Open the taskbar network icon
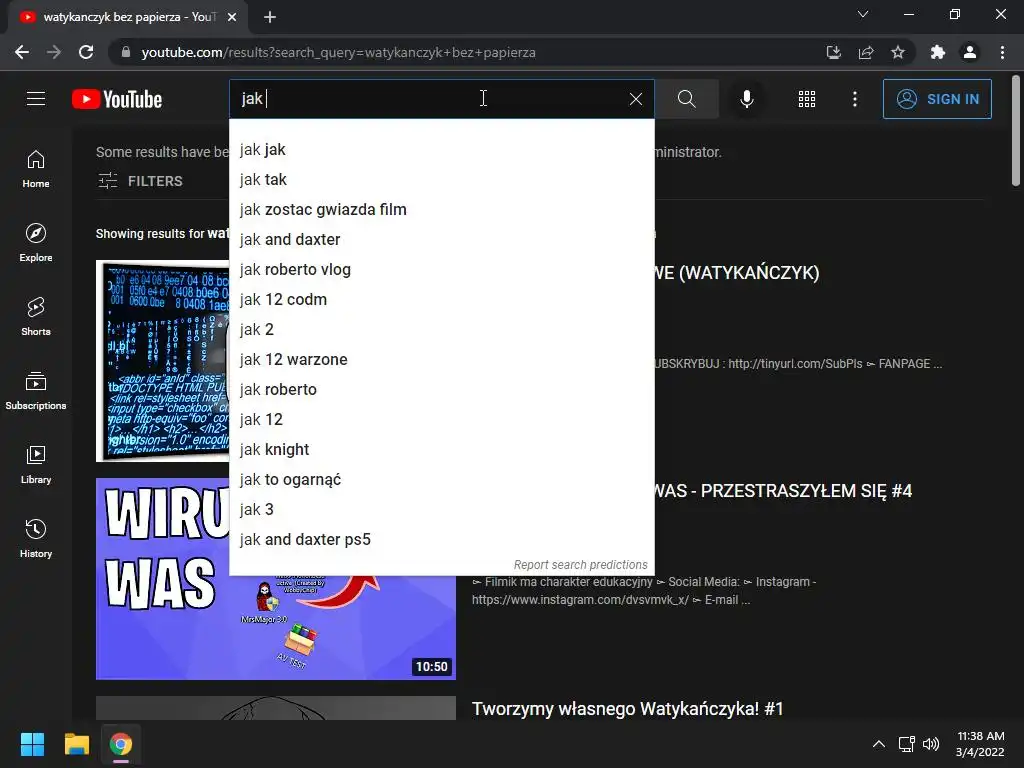Screen dimensions: 1024x768 click(x=906, y=744)
